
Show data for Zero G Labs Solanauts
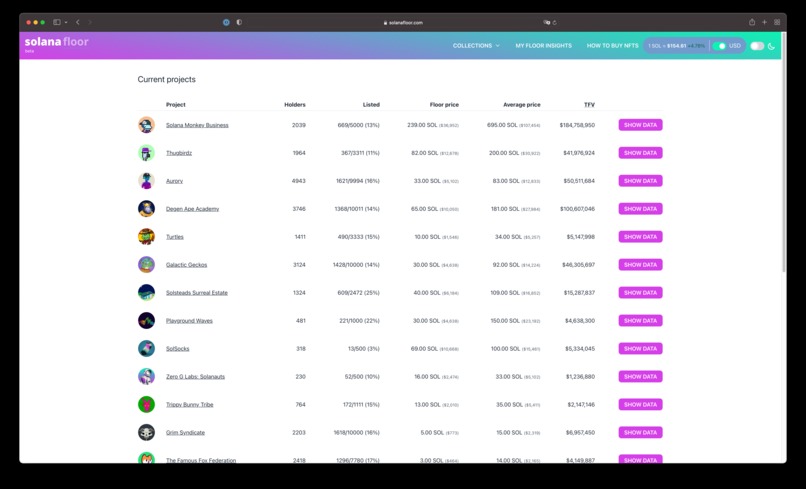tap(640, 376)
